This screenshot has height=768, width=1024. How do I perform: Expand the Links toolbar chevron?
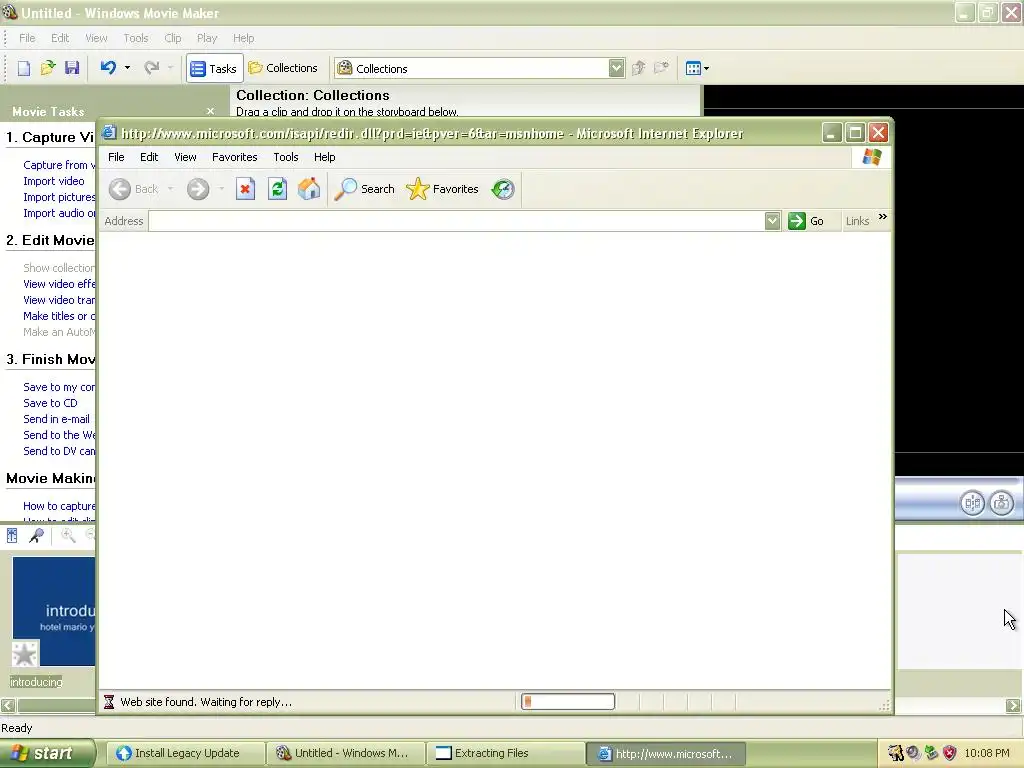pyautogui.click(x=883, y=217)
